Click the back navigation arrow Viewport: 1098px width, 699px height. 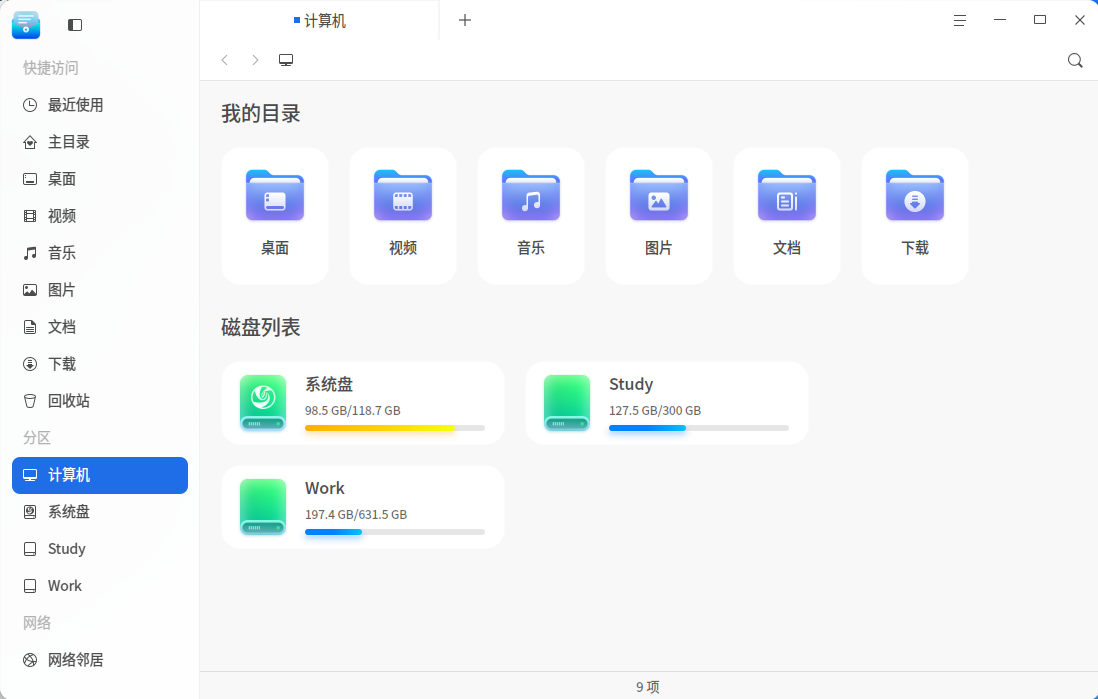(225, 60)
